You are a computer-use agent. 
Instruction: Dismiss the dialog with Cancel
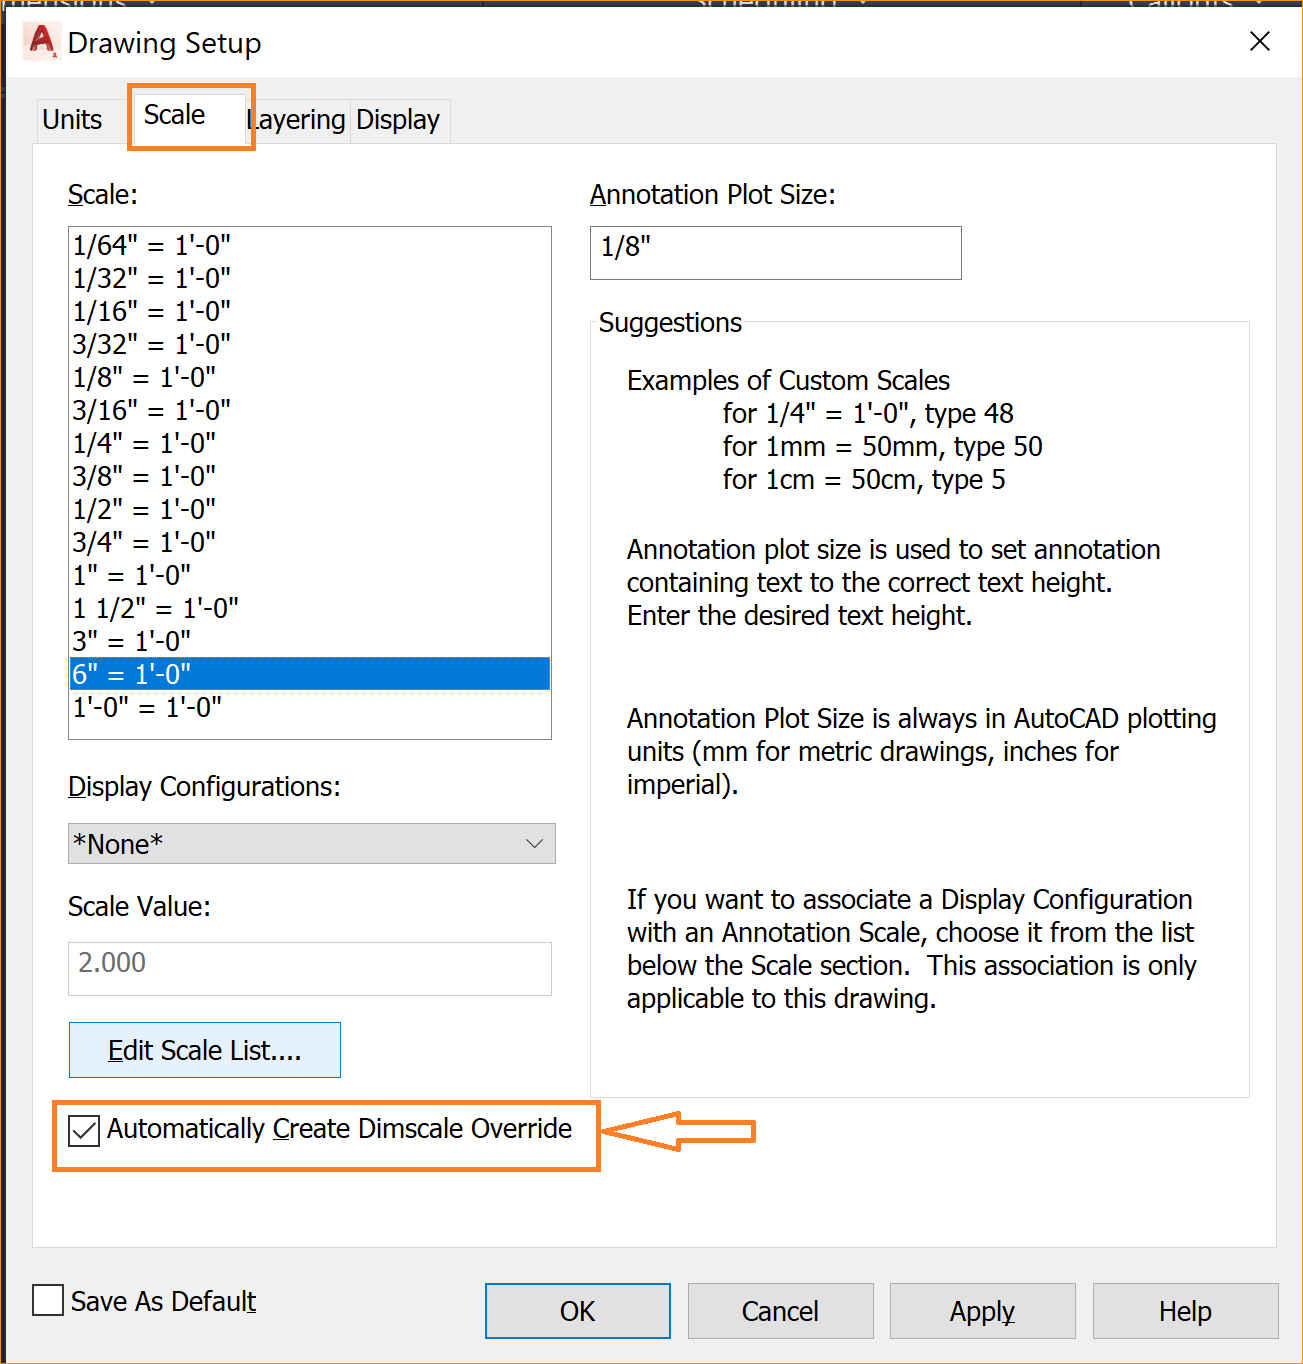pyautogui.click(x=780, y=1311)
